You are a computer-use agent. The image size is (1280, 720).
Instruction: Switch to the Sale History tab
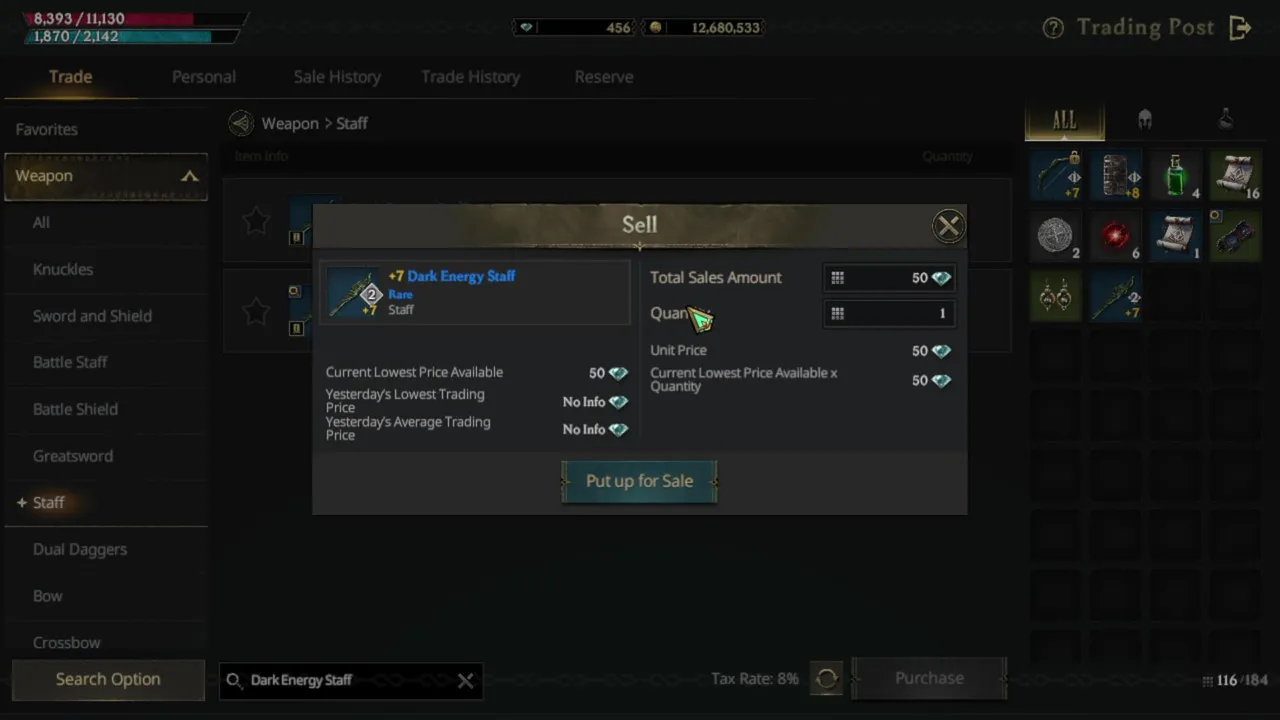[337, 77]
